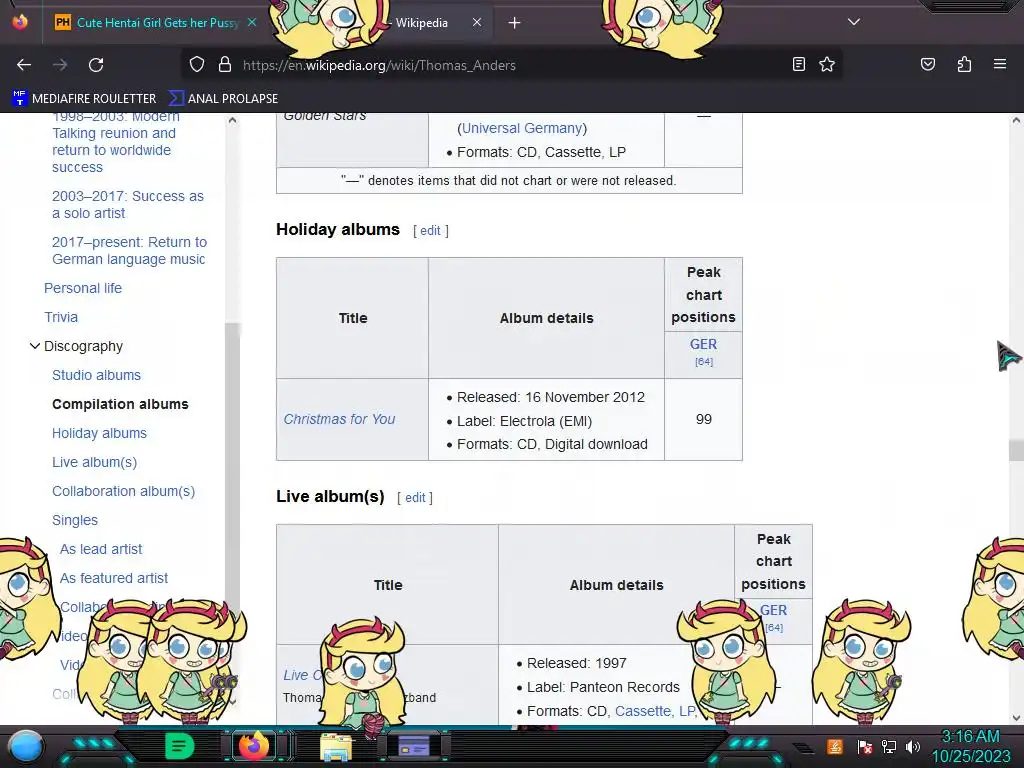Click text Released: 1997
1024x768 pixels.
[x=577, y=664]
